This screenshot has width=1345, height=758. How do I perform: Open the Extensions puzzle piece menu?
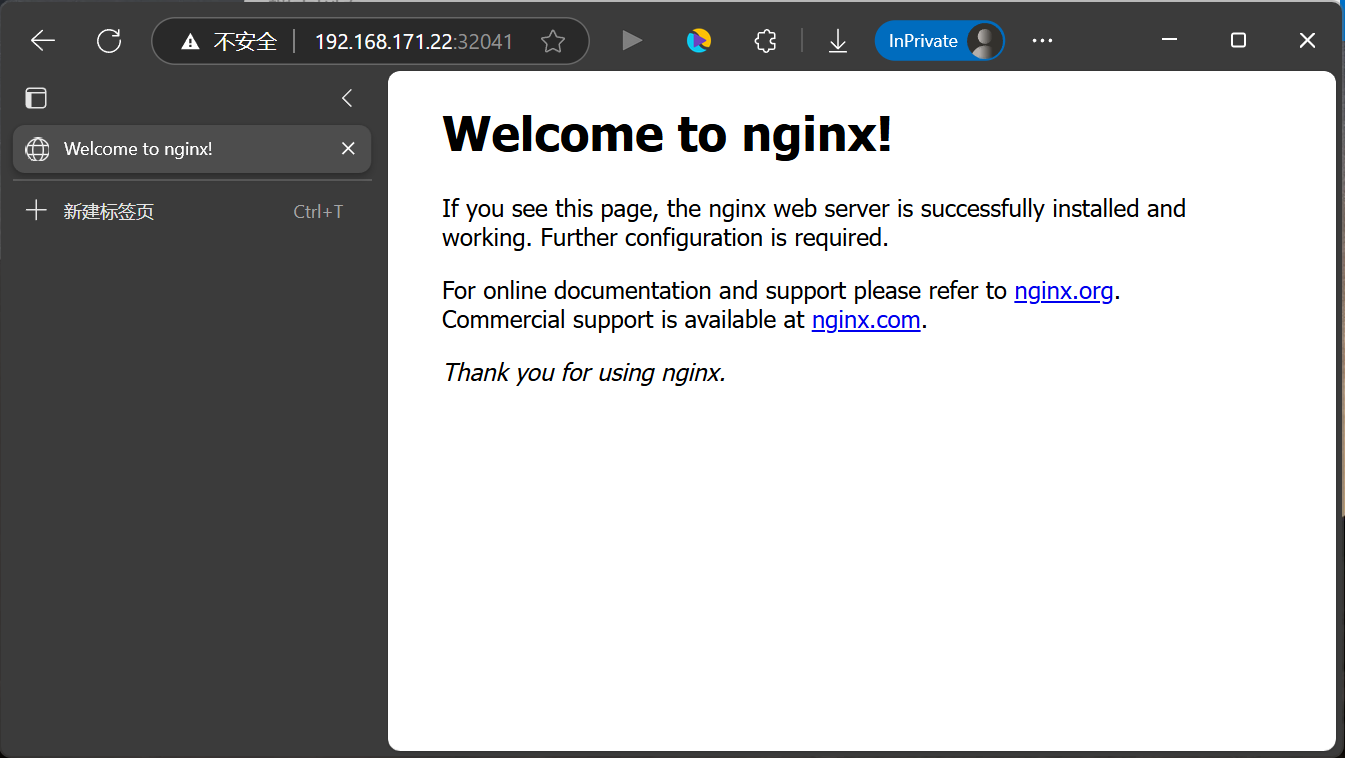point(765,41)
